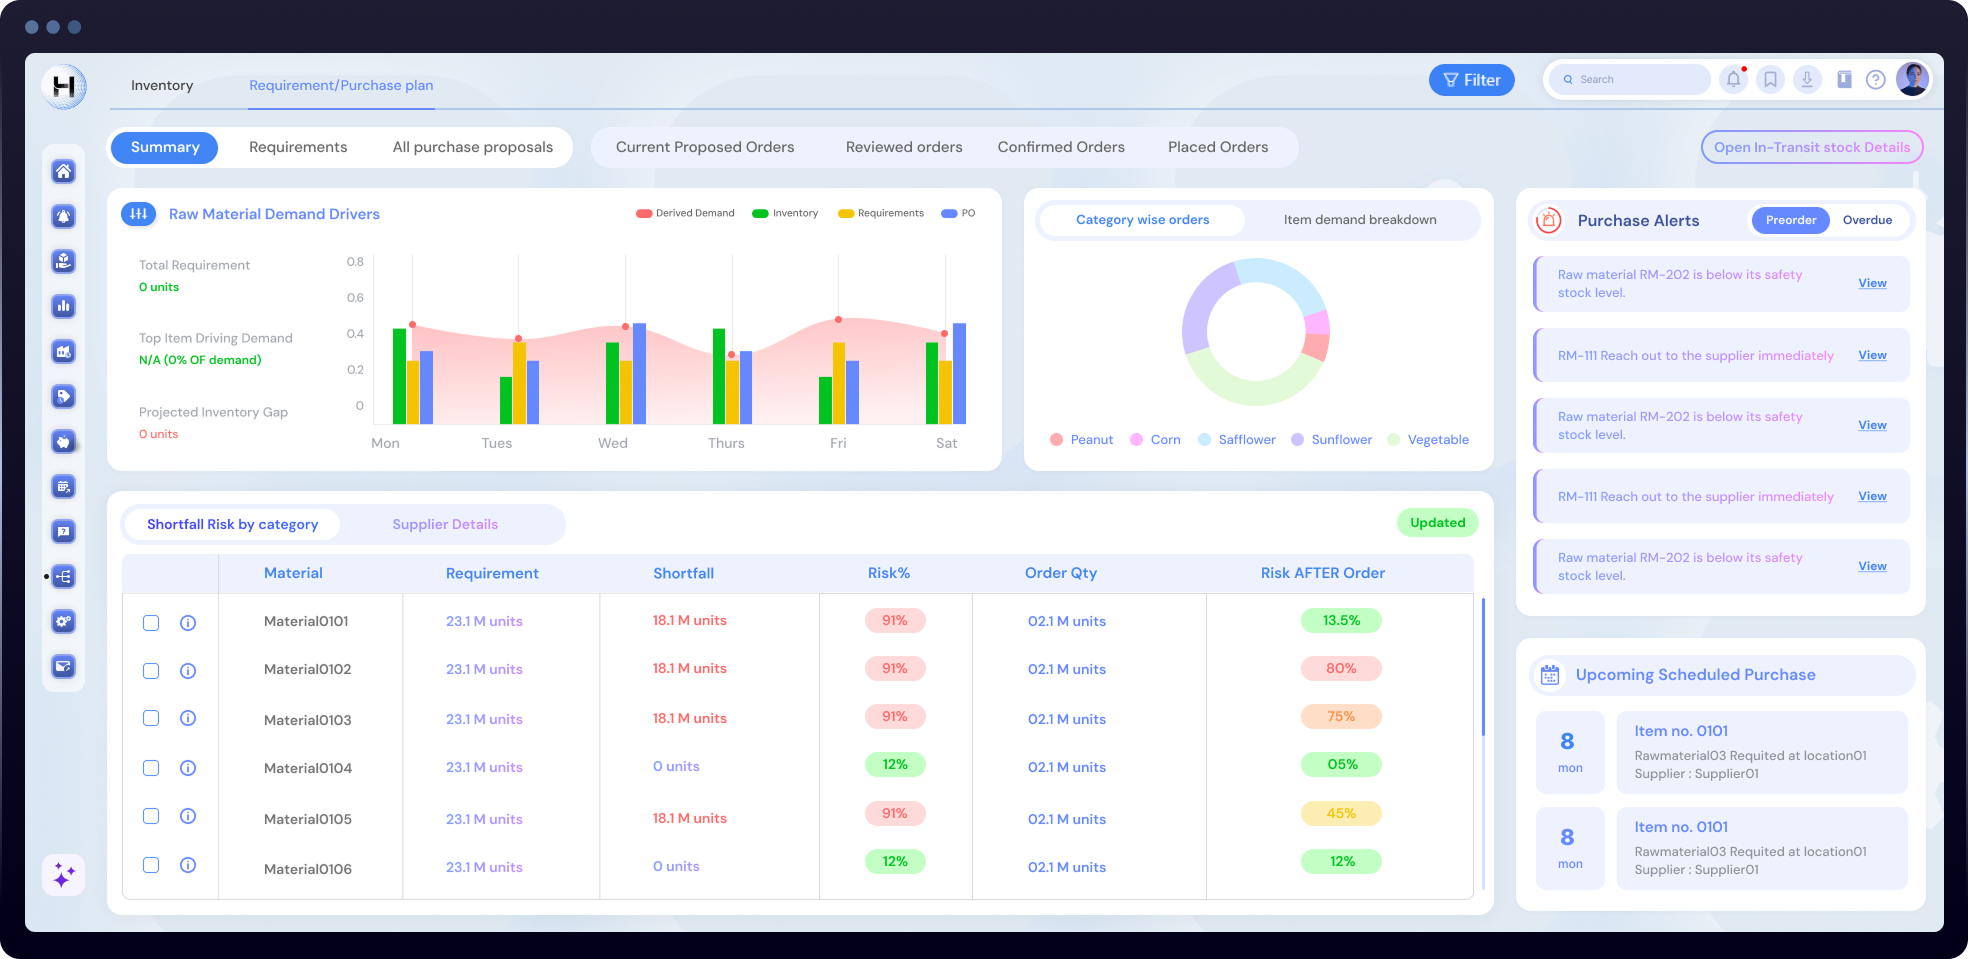
Task: Open the Raw Material Demand Drivers filter icon
Action: coord(139,214)
